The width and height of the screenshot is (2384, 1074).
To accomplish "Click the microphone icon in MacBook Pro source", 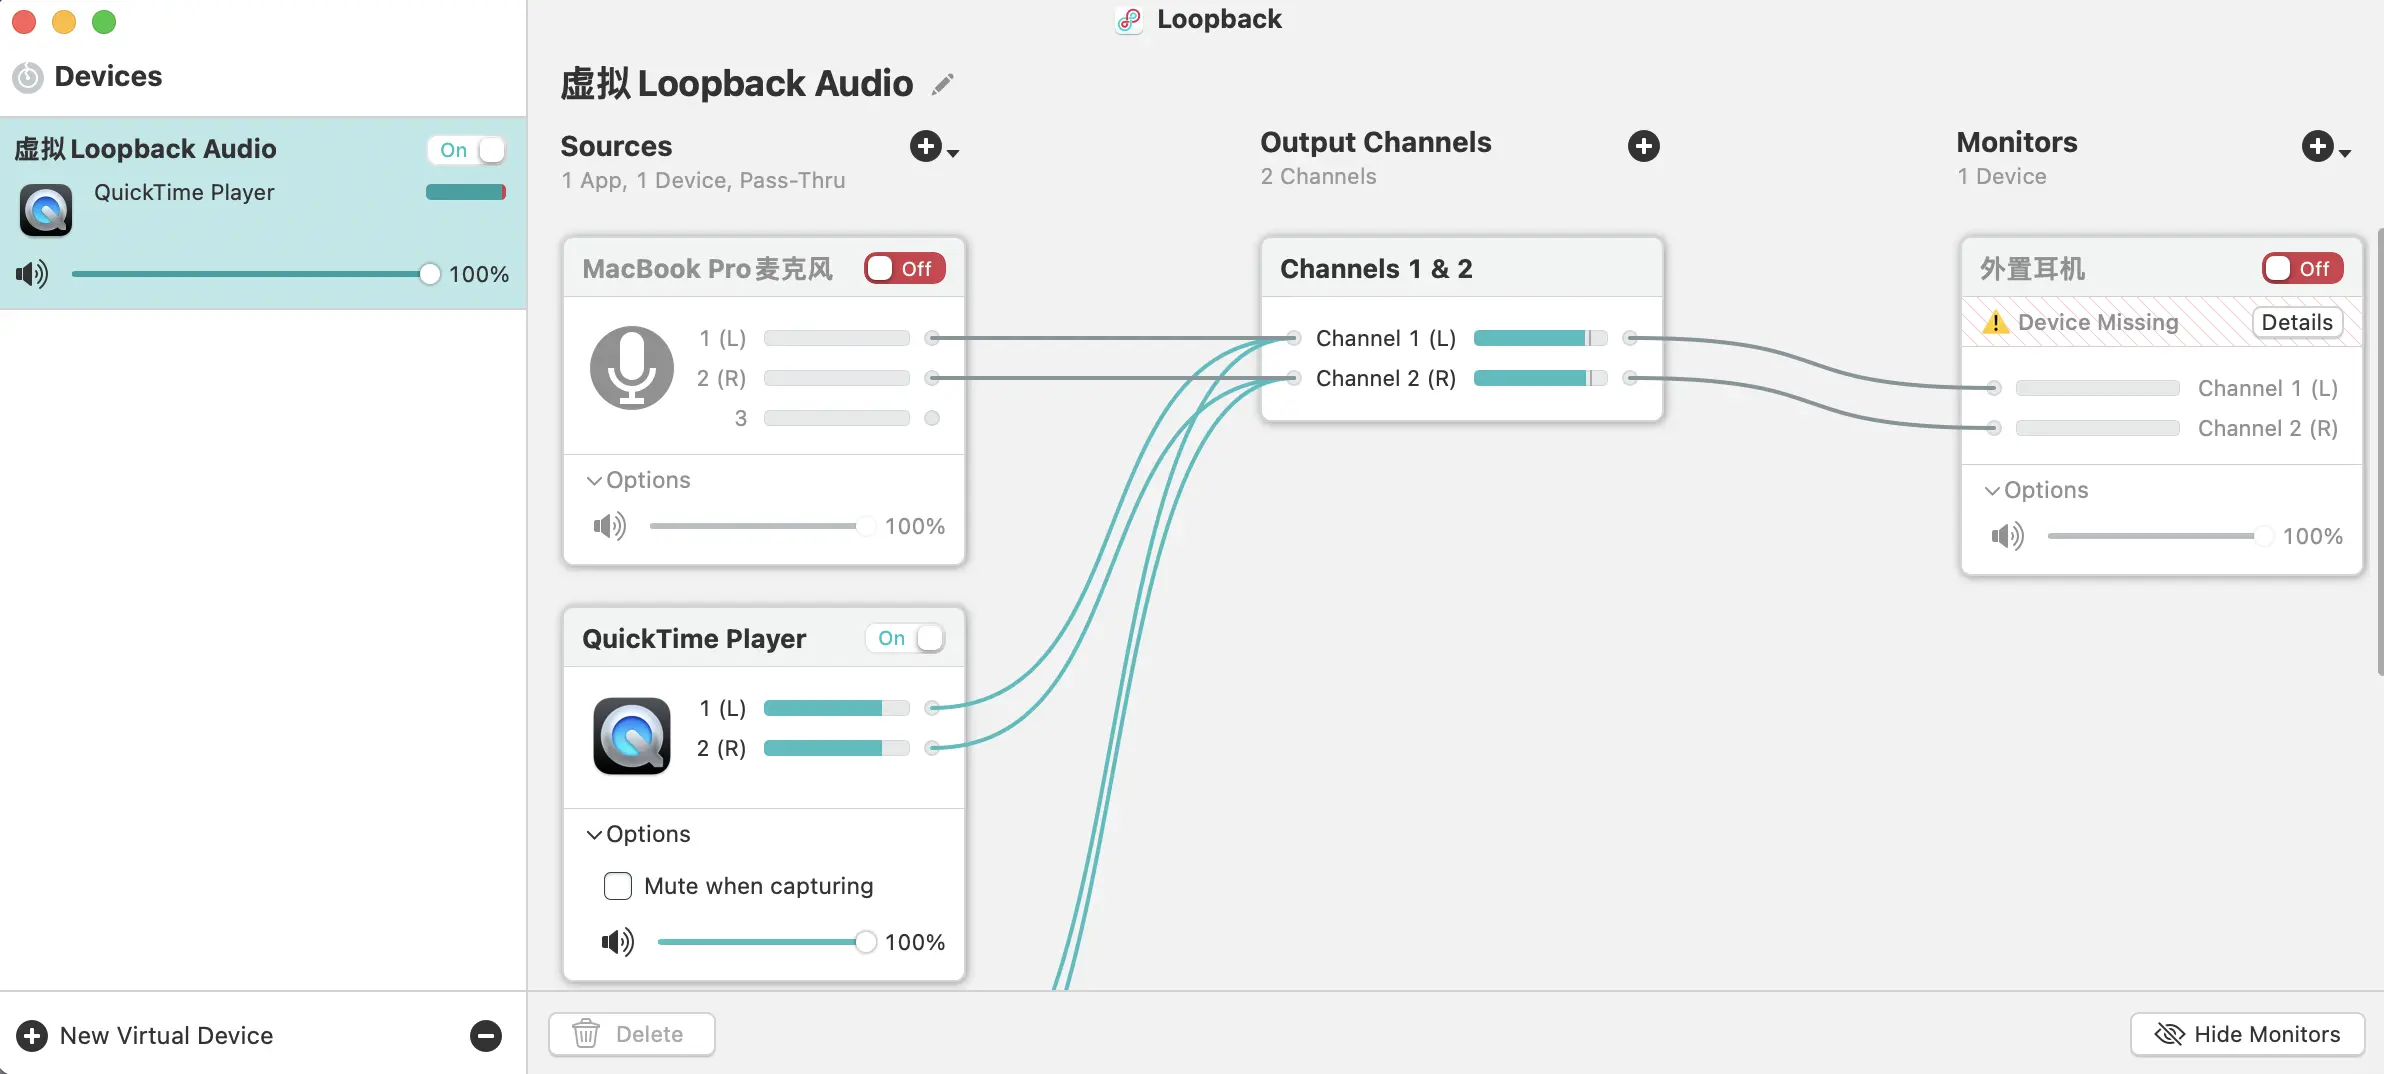I will pos(632,368).
